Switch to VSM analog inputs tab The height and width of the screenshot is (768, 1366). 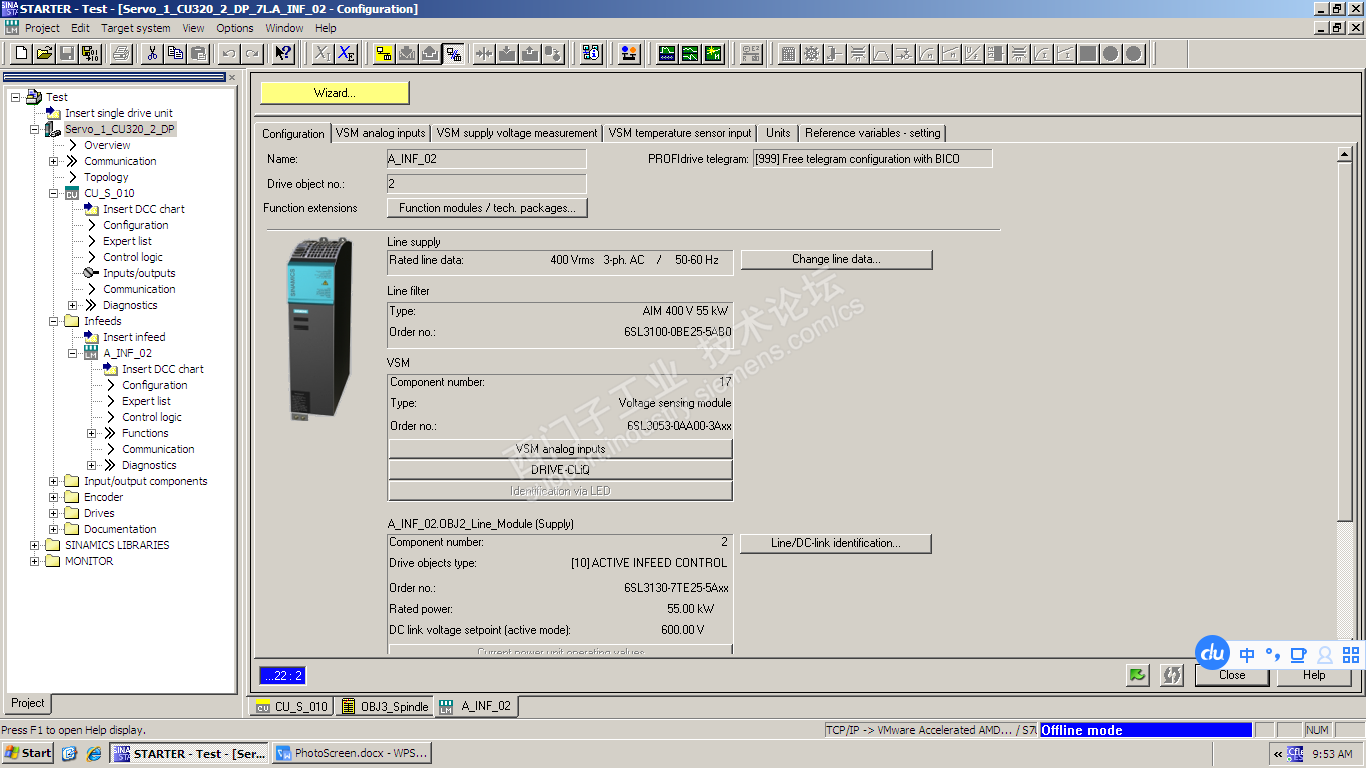tap(380, 133)
